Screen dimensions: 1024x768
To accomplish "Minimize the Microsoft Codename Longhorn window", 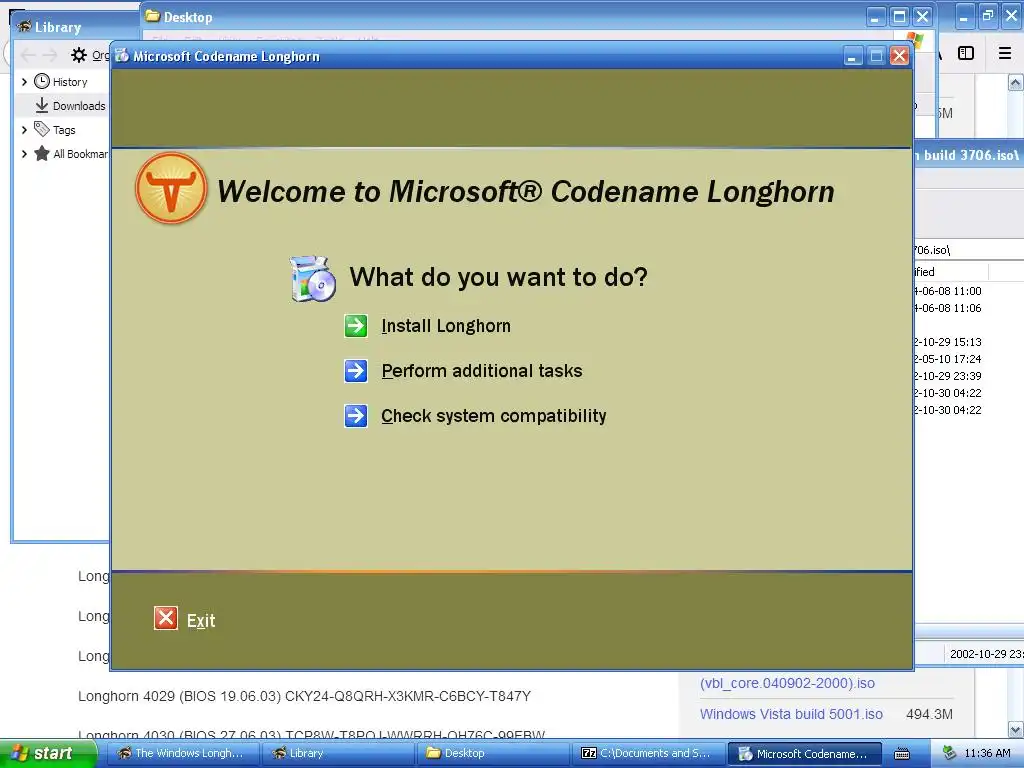I will pos(852,56).
